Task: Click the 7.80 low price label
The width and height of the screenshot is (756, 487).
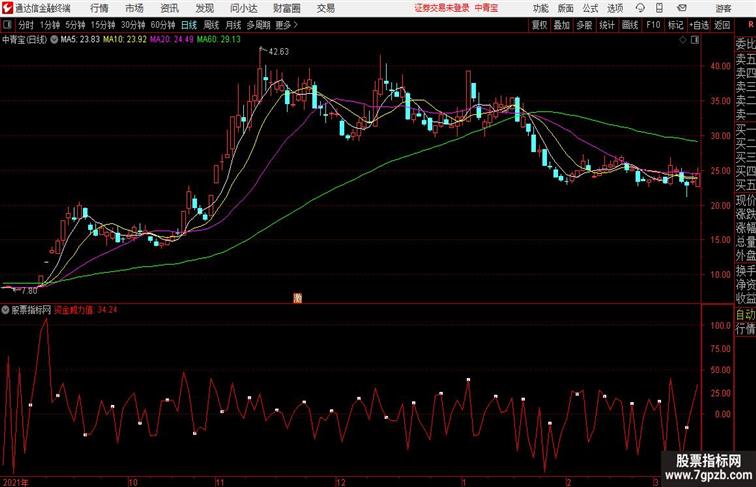Action: 29,291
